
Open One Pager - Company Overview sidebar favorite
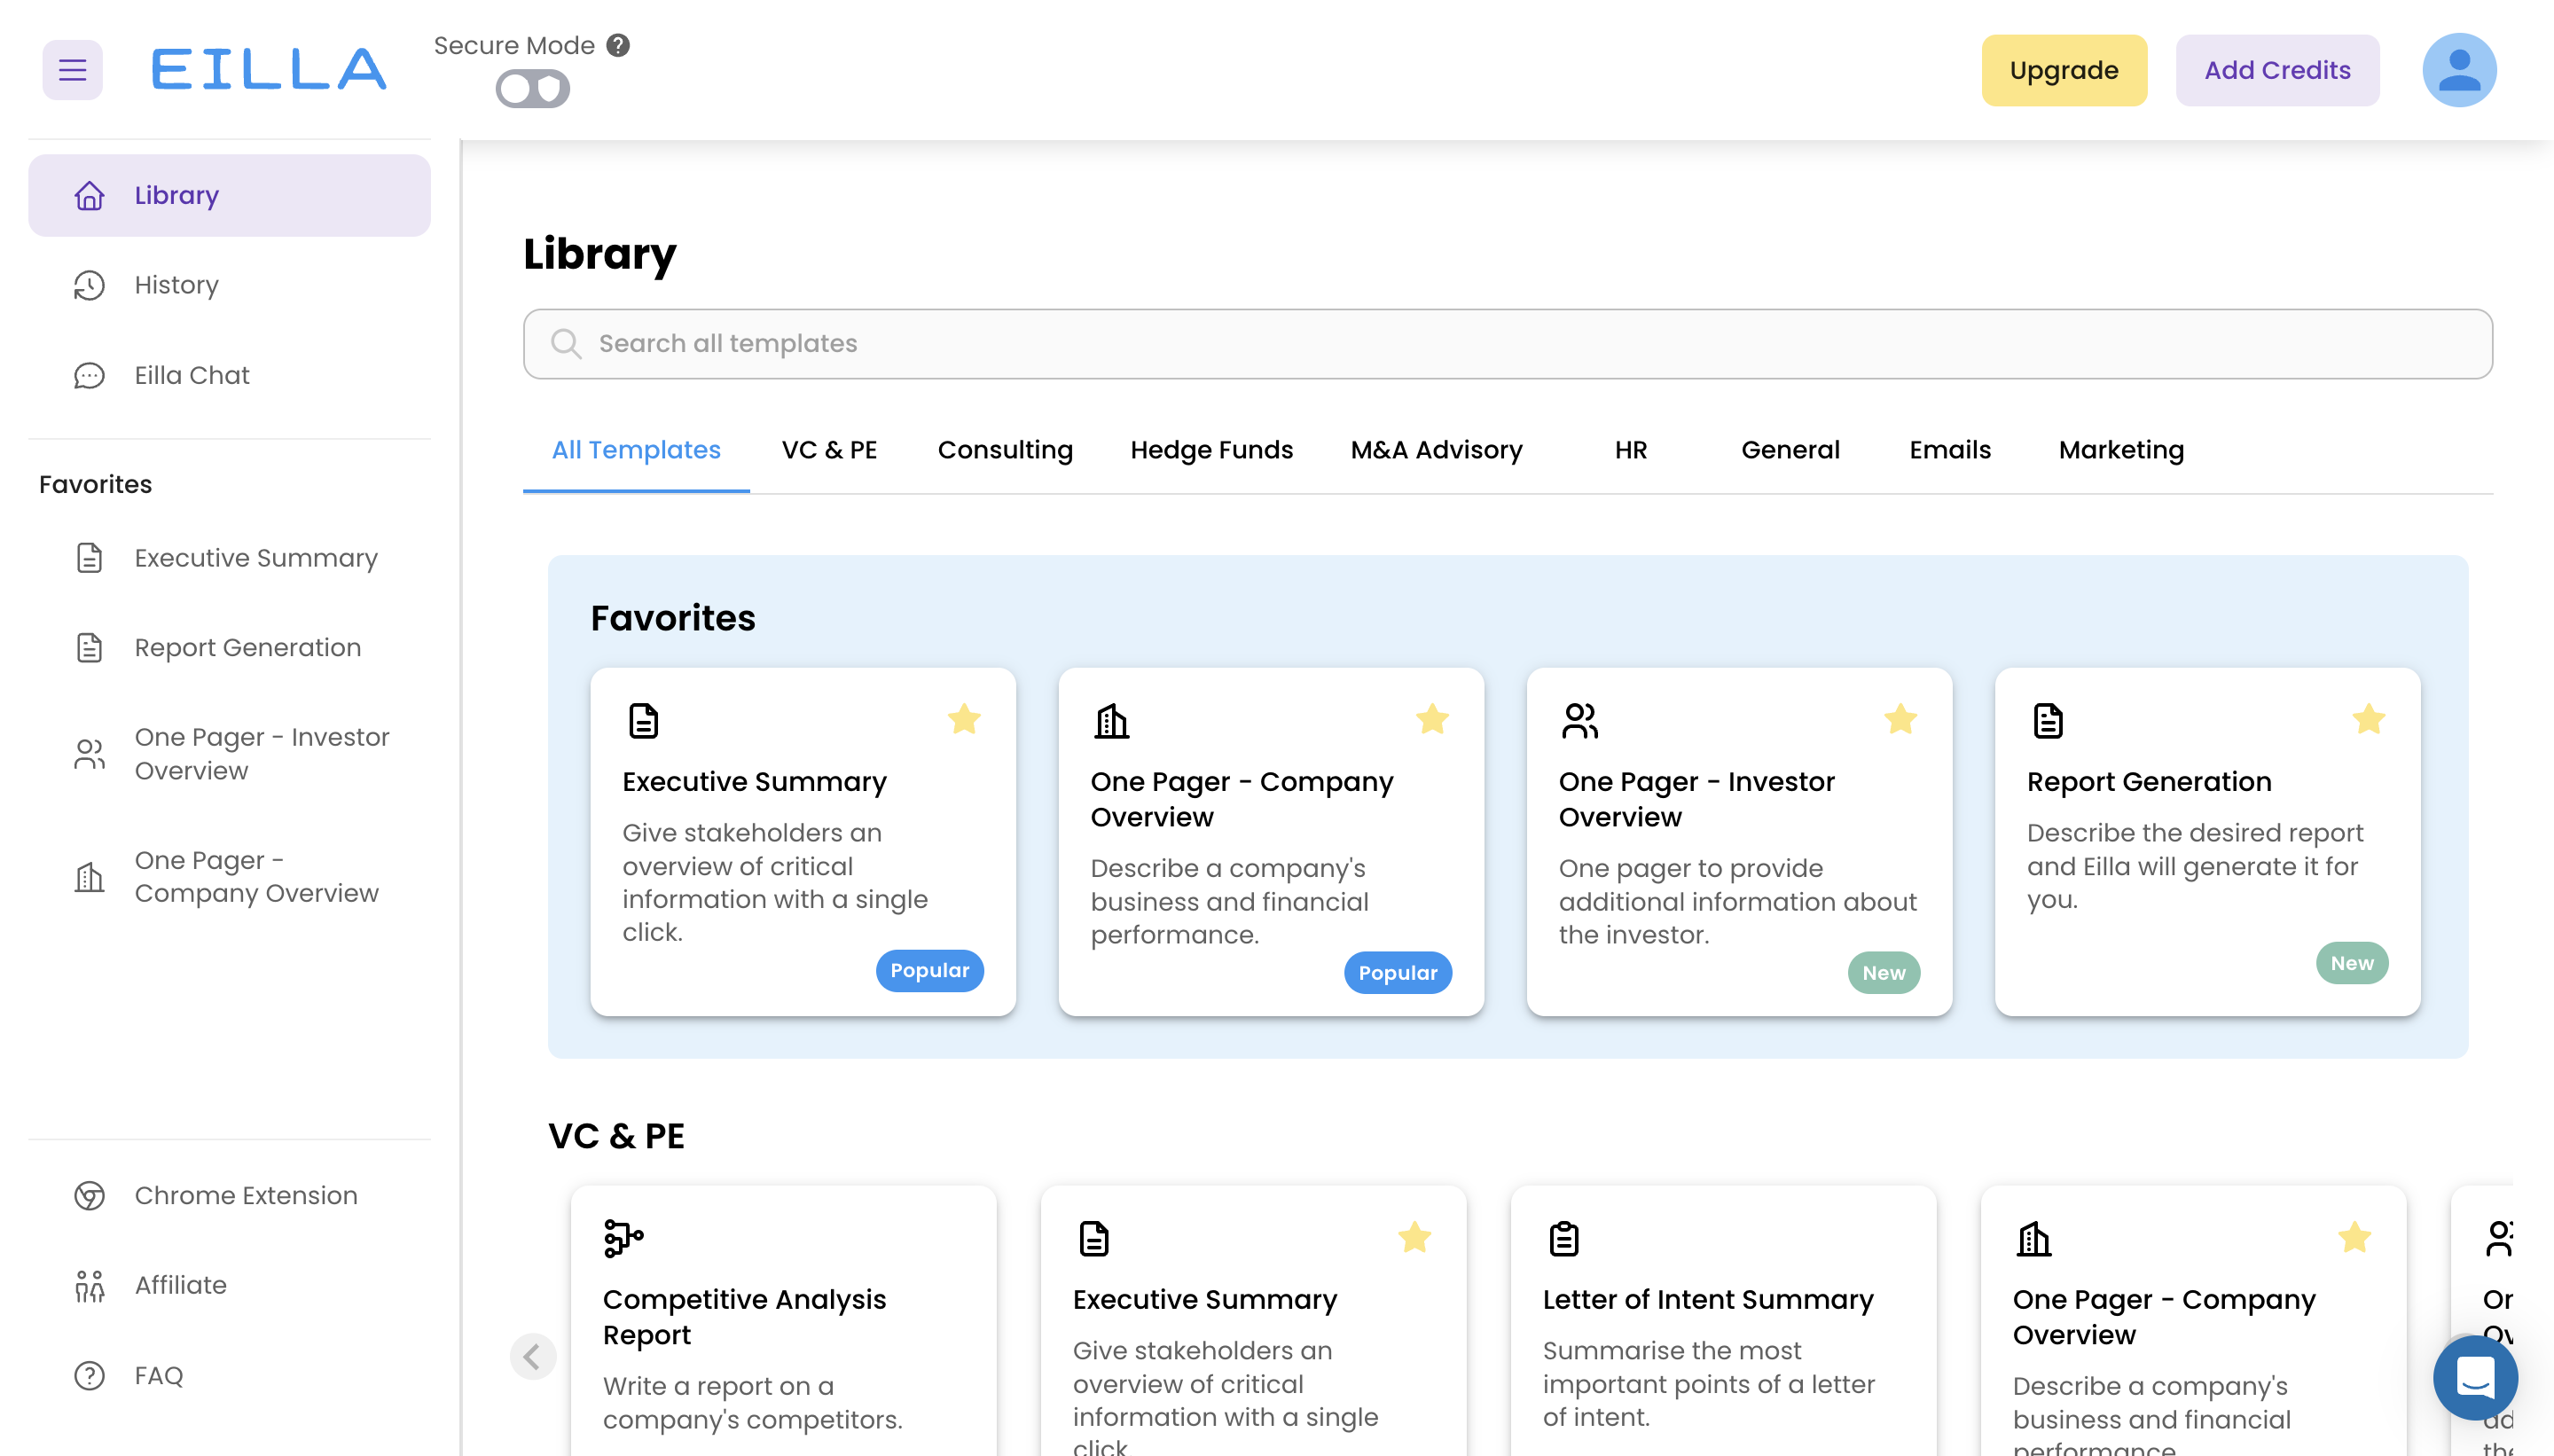(229, 877)
